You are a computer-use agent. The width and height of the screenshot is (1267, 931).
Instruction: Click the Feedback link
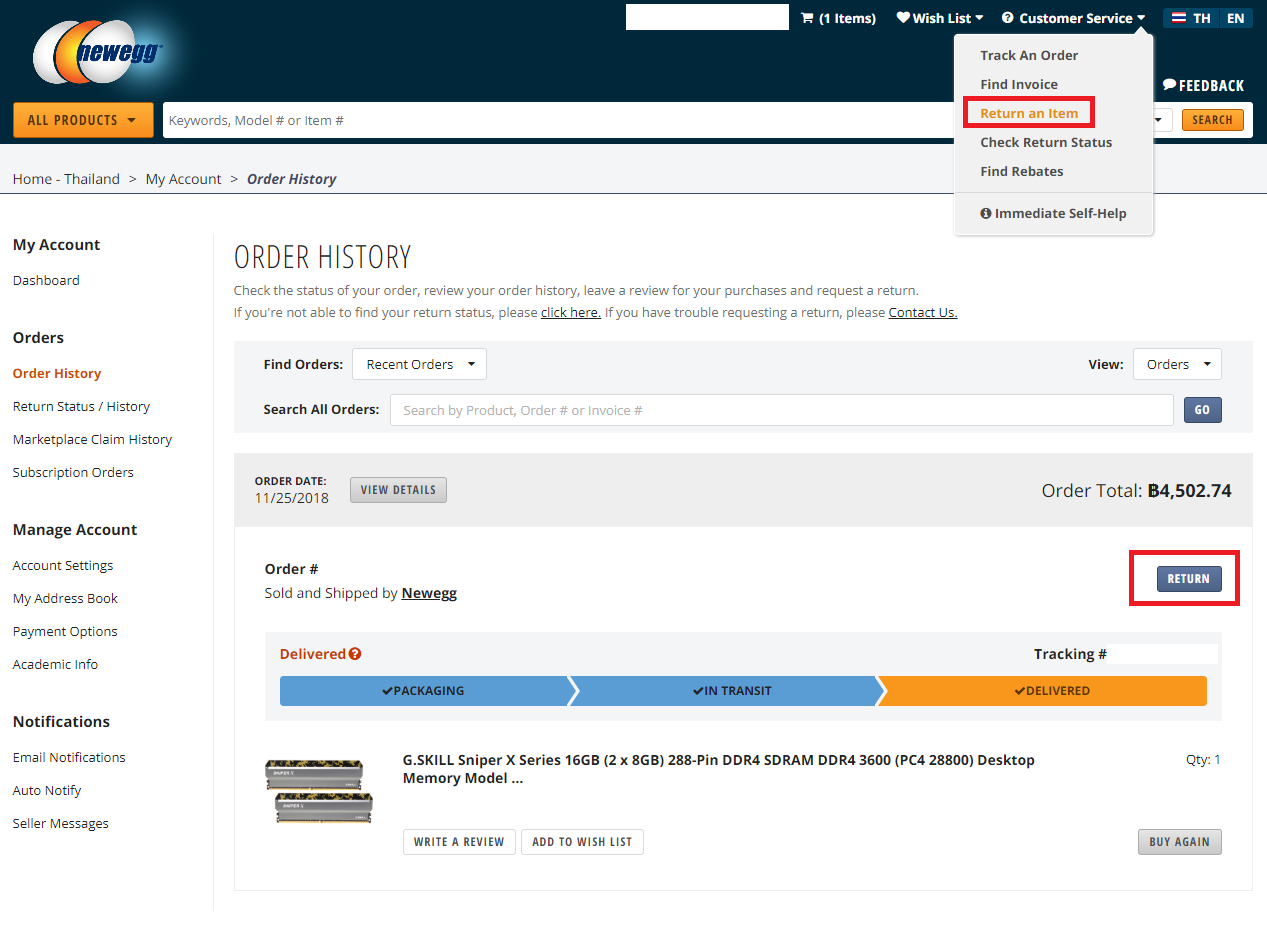pyautogui.click(x=1203, y=85)
